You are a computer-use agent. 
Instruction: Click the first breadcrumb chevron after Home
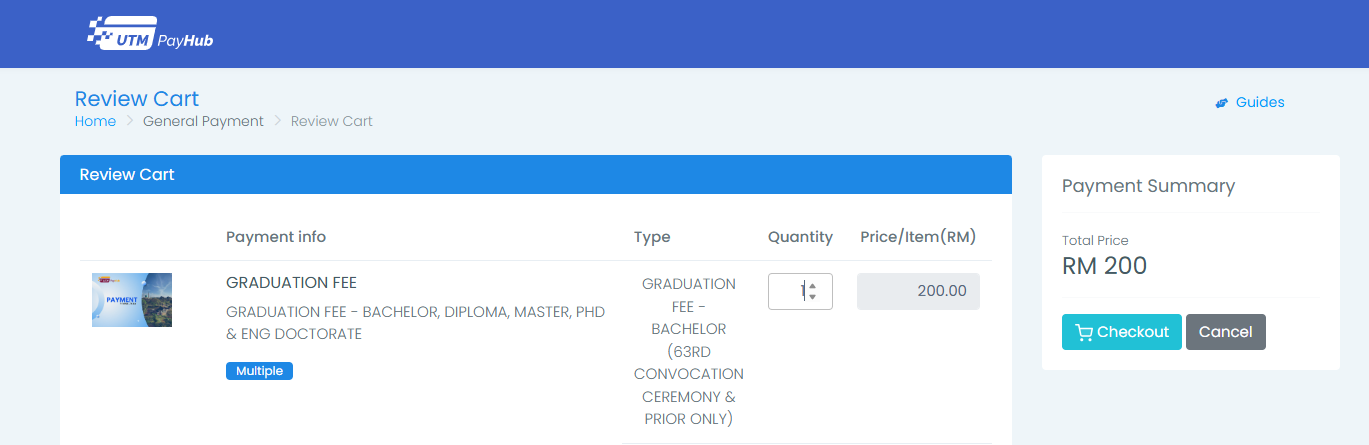(x=129, y=121)
